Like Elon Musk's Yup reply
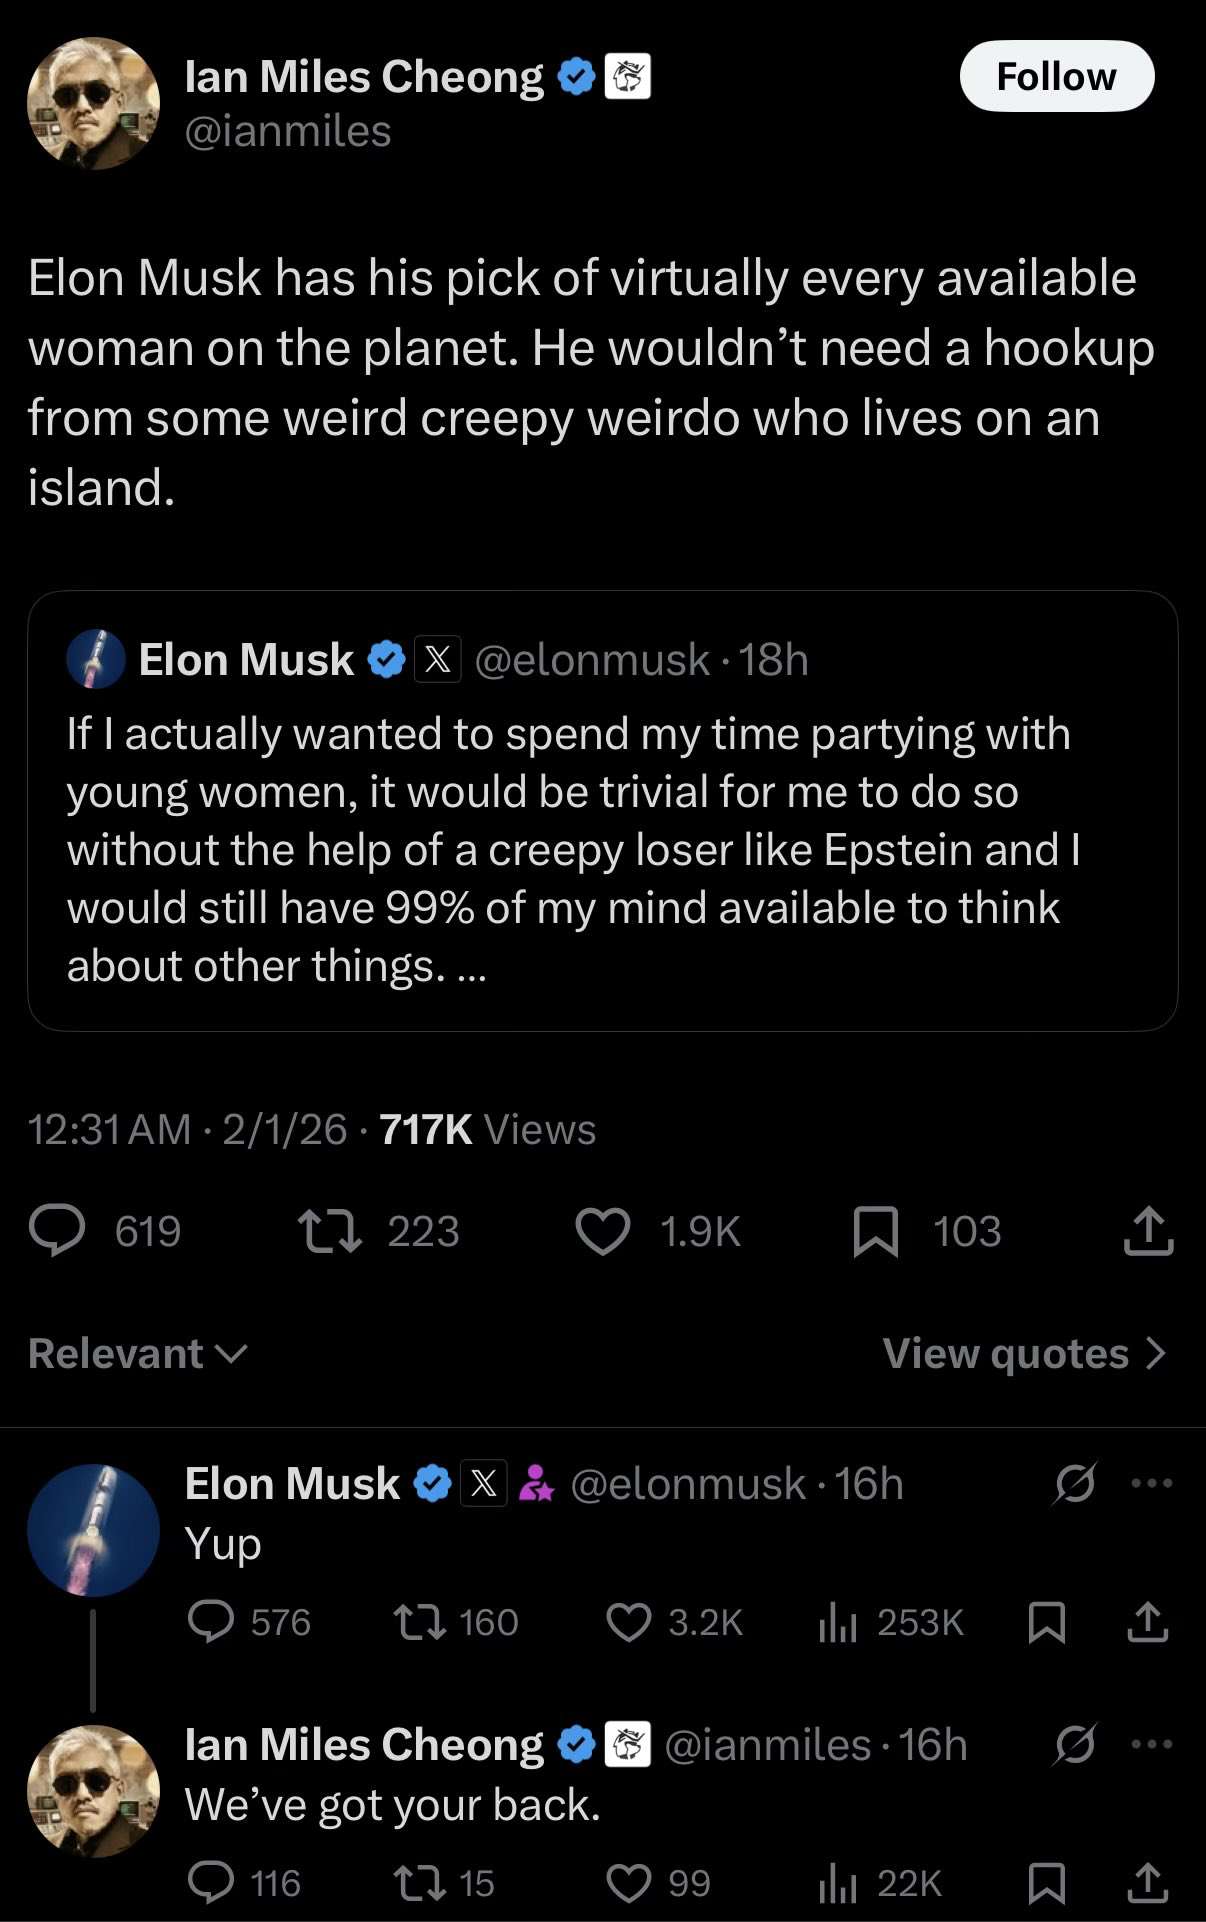The height and width of the screenshot is (1922, 1206). (629, 1622)
